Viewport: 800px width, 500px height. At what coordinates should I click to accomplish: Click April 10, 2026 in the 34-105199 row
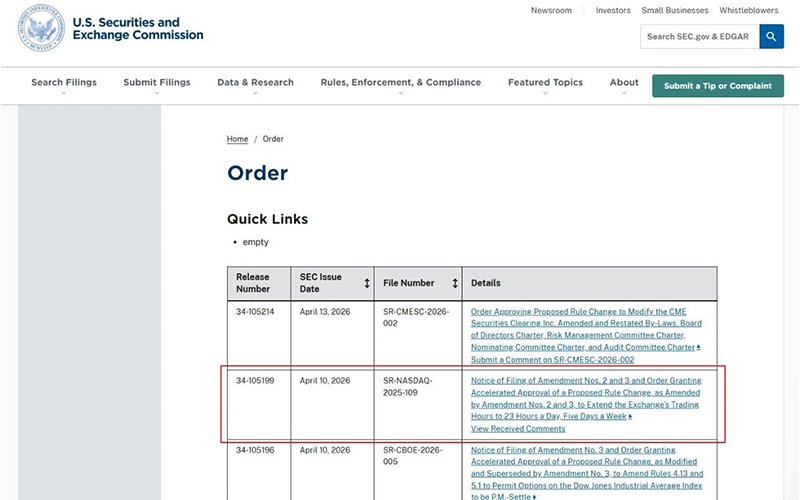(325, 381)
